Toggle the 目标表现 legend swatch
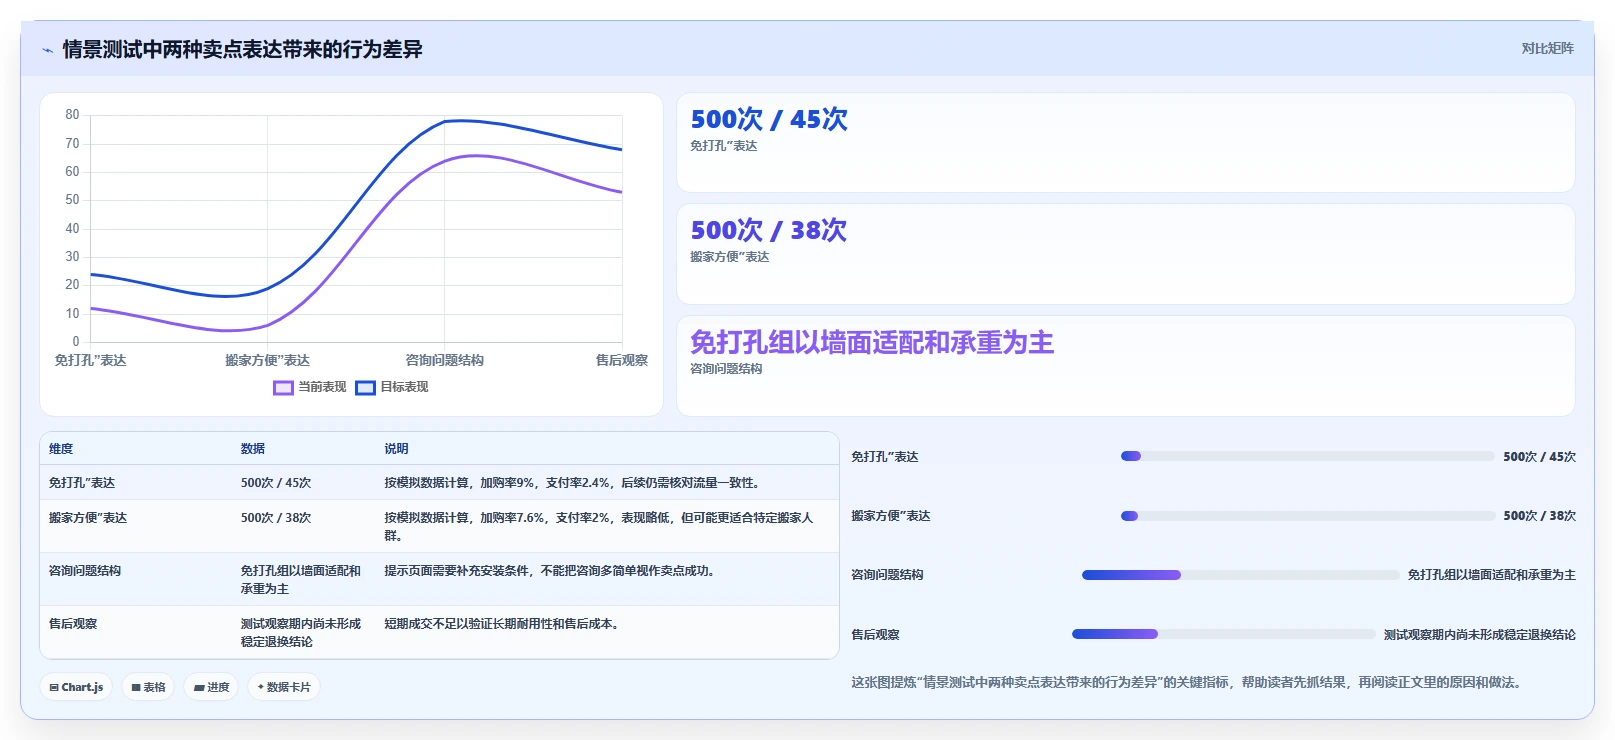Viewport: 1615px width, 740px height. tap(366, 388)
